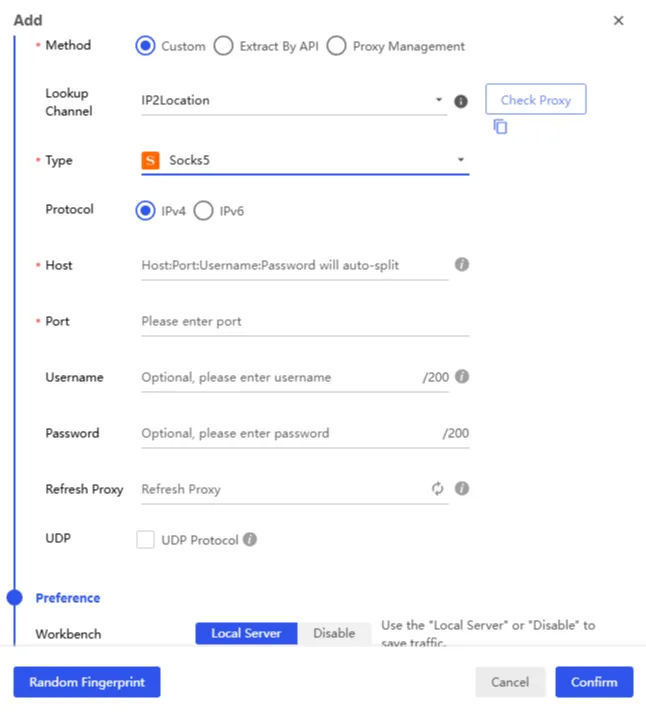The image size is (646, 712).
Task: Click the orange Socks5 type icon
Action: (x=150, y=160)
